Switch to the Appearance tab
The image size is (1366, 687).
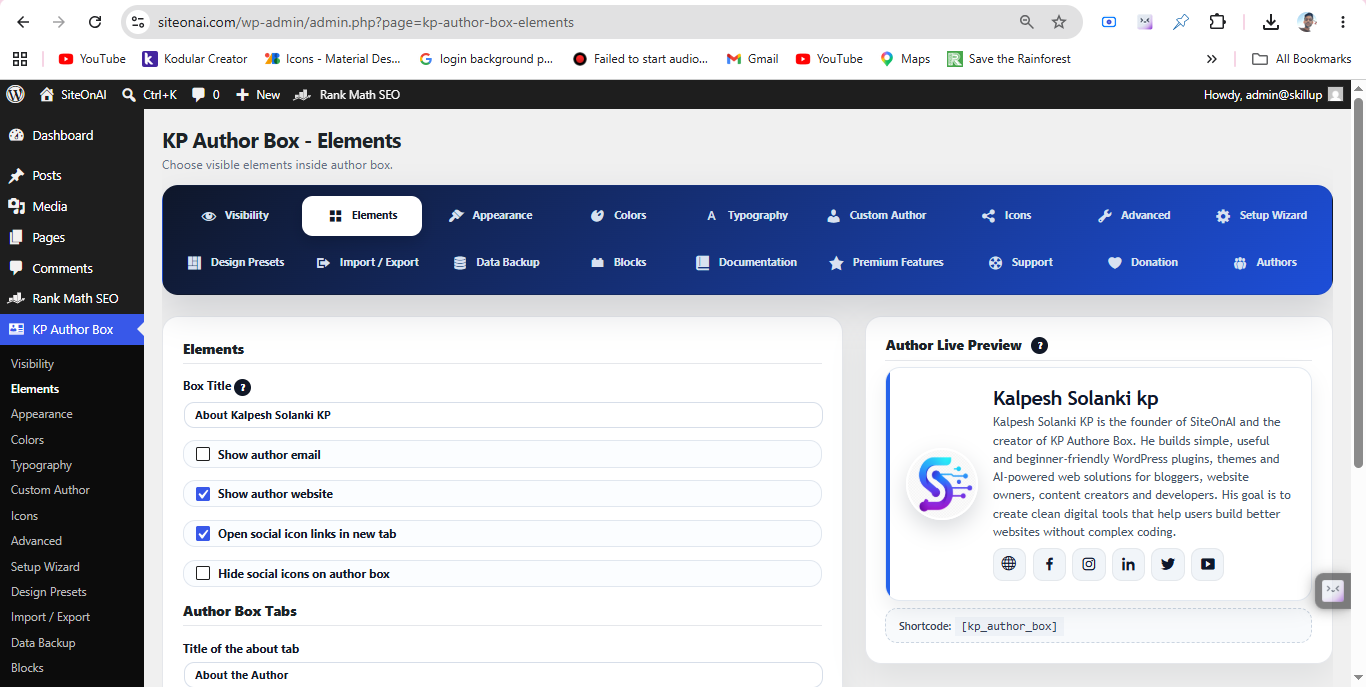coord(490,215)
